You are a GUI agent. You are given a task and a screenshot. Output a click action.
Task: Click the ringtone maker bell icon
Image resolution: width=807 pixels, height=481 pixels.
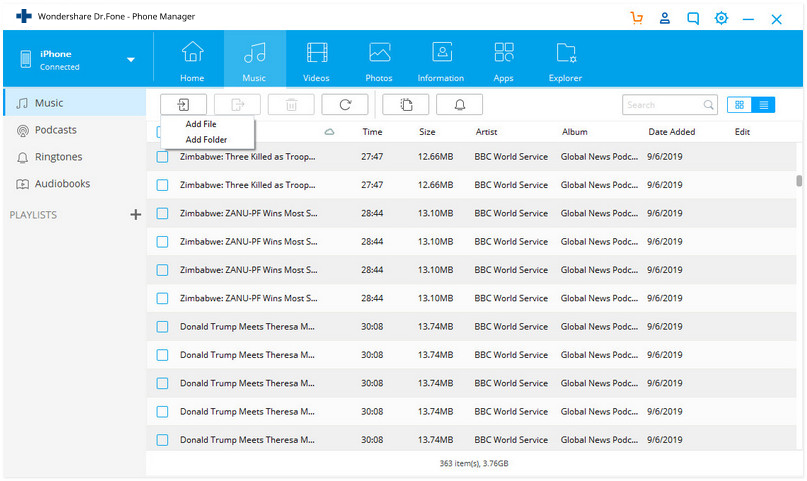[x=459, y=104]
